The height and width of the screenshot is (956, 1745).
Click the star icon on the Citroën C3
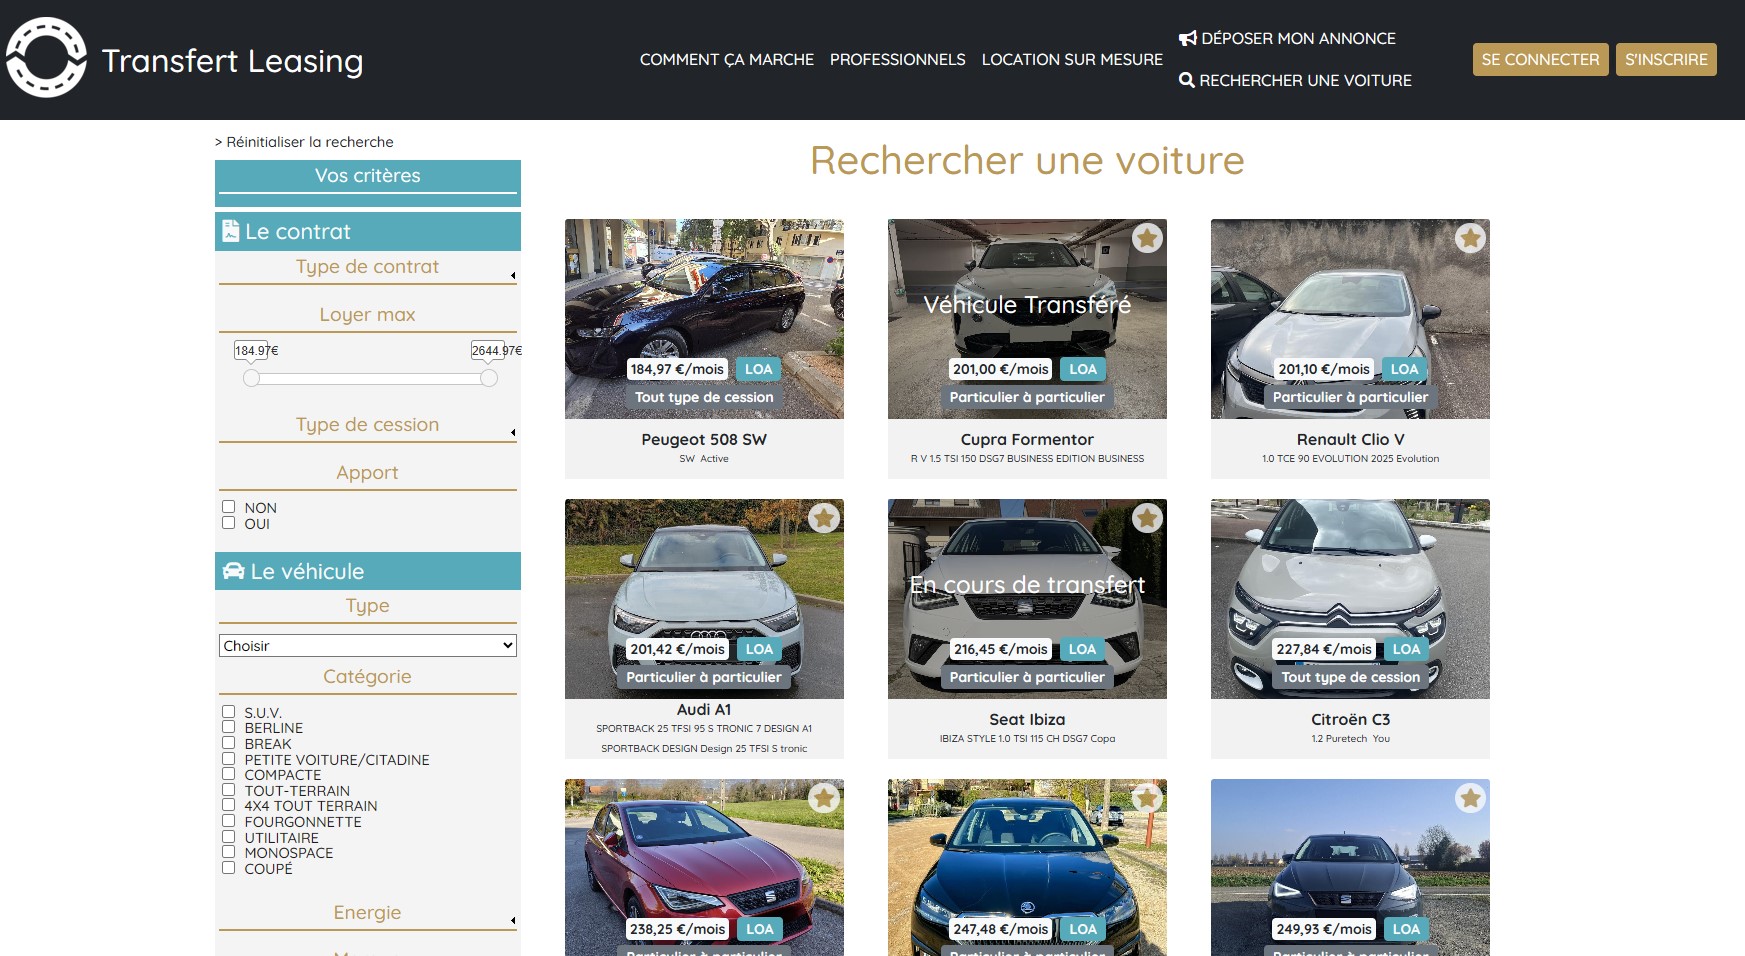click(x=1468, y=518)
